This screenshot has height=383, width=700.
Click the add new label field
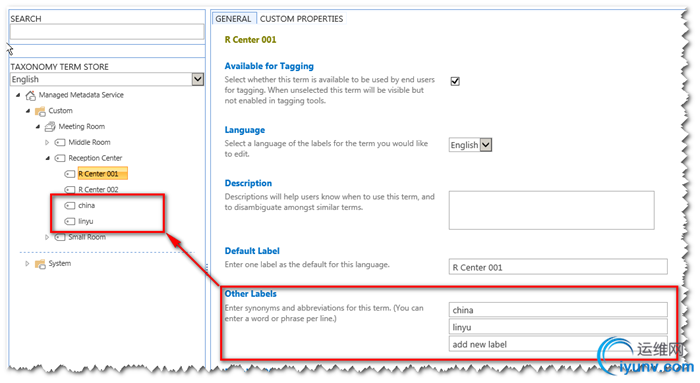click(558, 344)
